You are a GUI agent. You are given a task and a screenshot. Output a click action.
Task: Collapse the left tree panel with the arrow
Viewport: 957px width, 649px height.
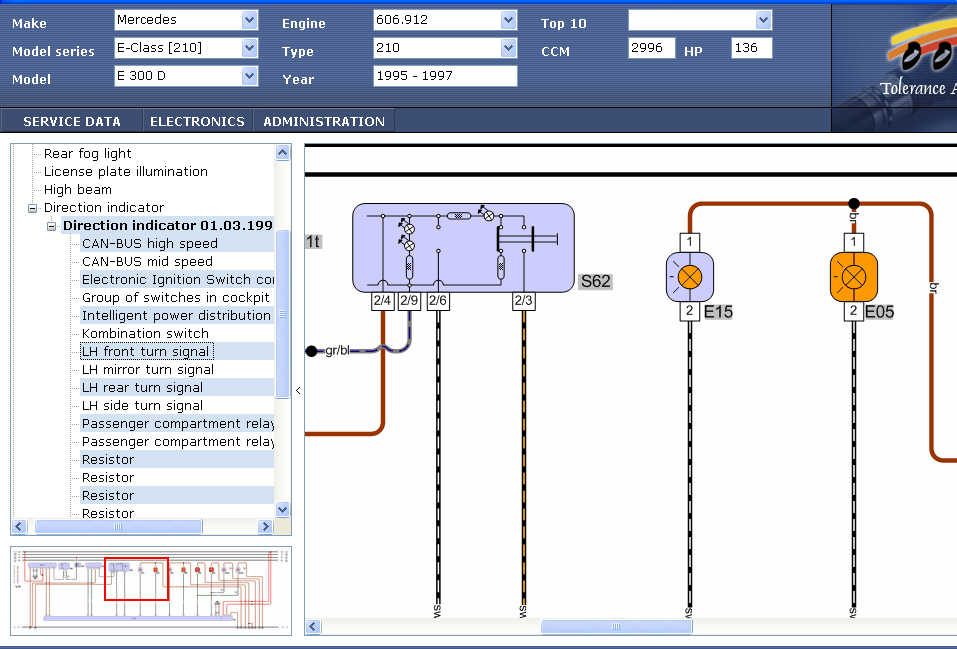(x=298, y=390)
